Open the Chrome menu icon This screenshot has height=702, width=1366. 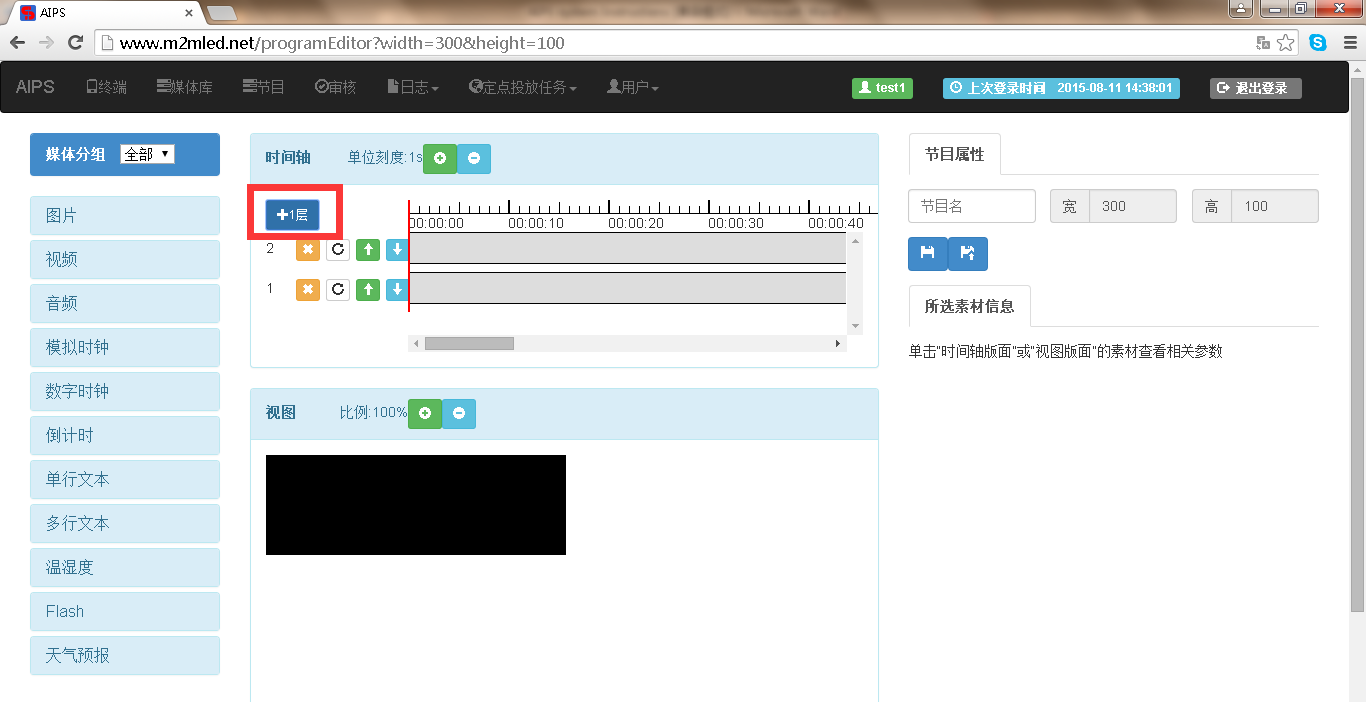coord(1348,43)
